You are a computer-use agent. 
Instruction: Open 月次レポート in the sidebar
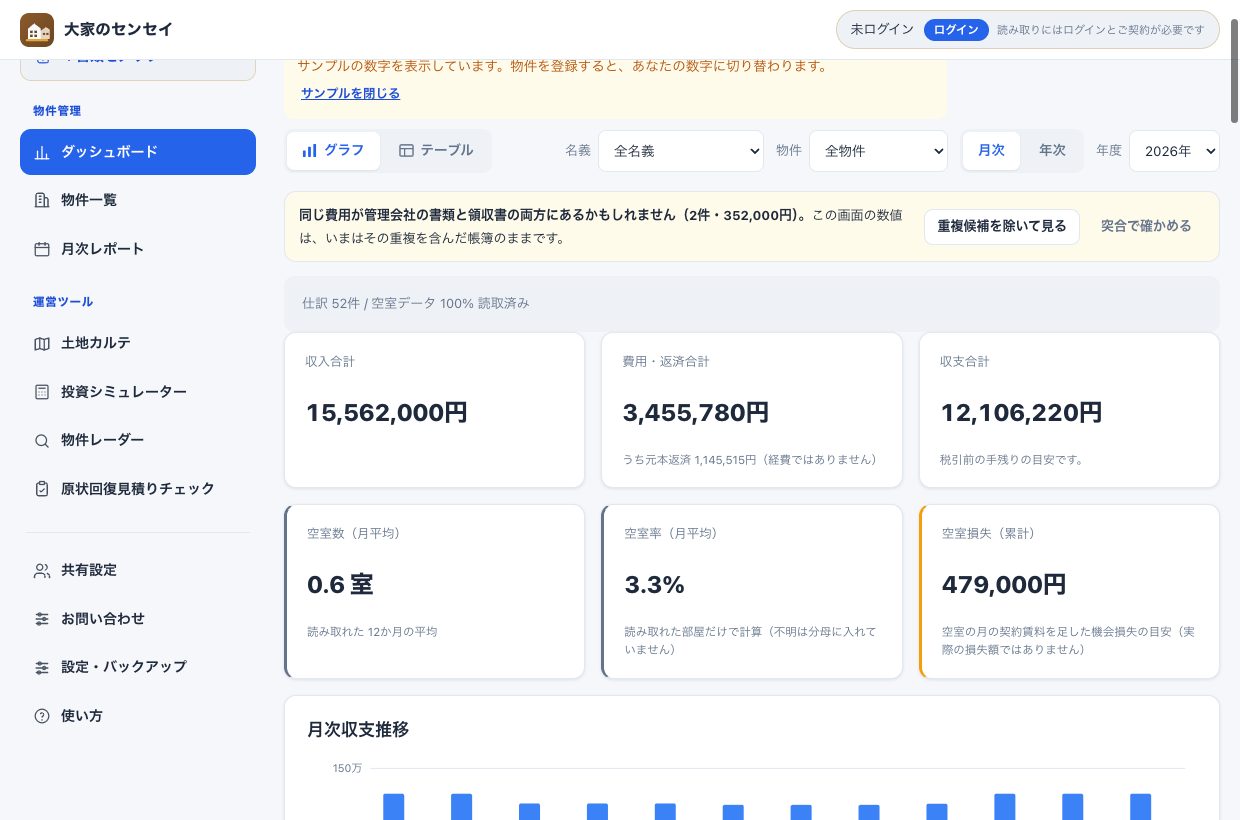pyautogui.click(x=138, y=249)
